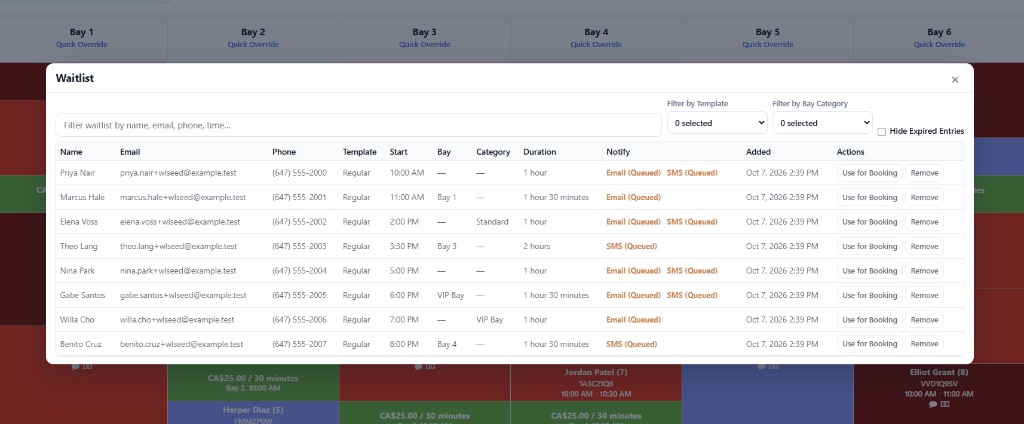Click Theo Lang's SMS (Queued) status
The width and height of the screenshot is (1024, 424).
tap(632, 246)
